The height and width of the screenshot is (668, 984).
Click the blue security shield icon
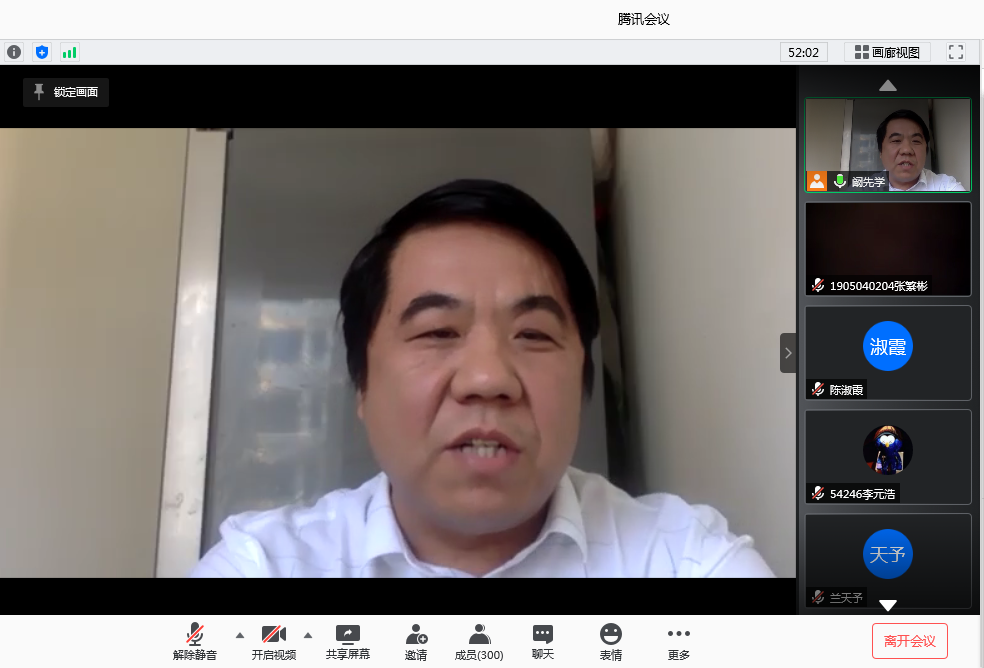tap(41, 52)
